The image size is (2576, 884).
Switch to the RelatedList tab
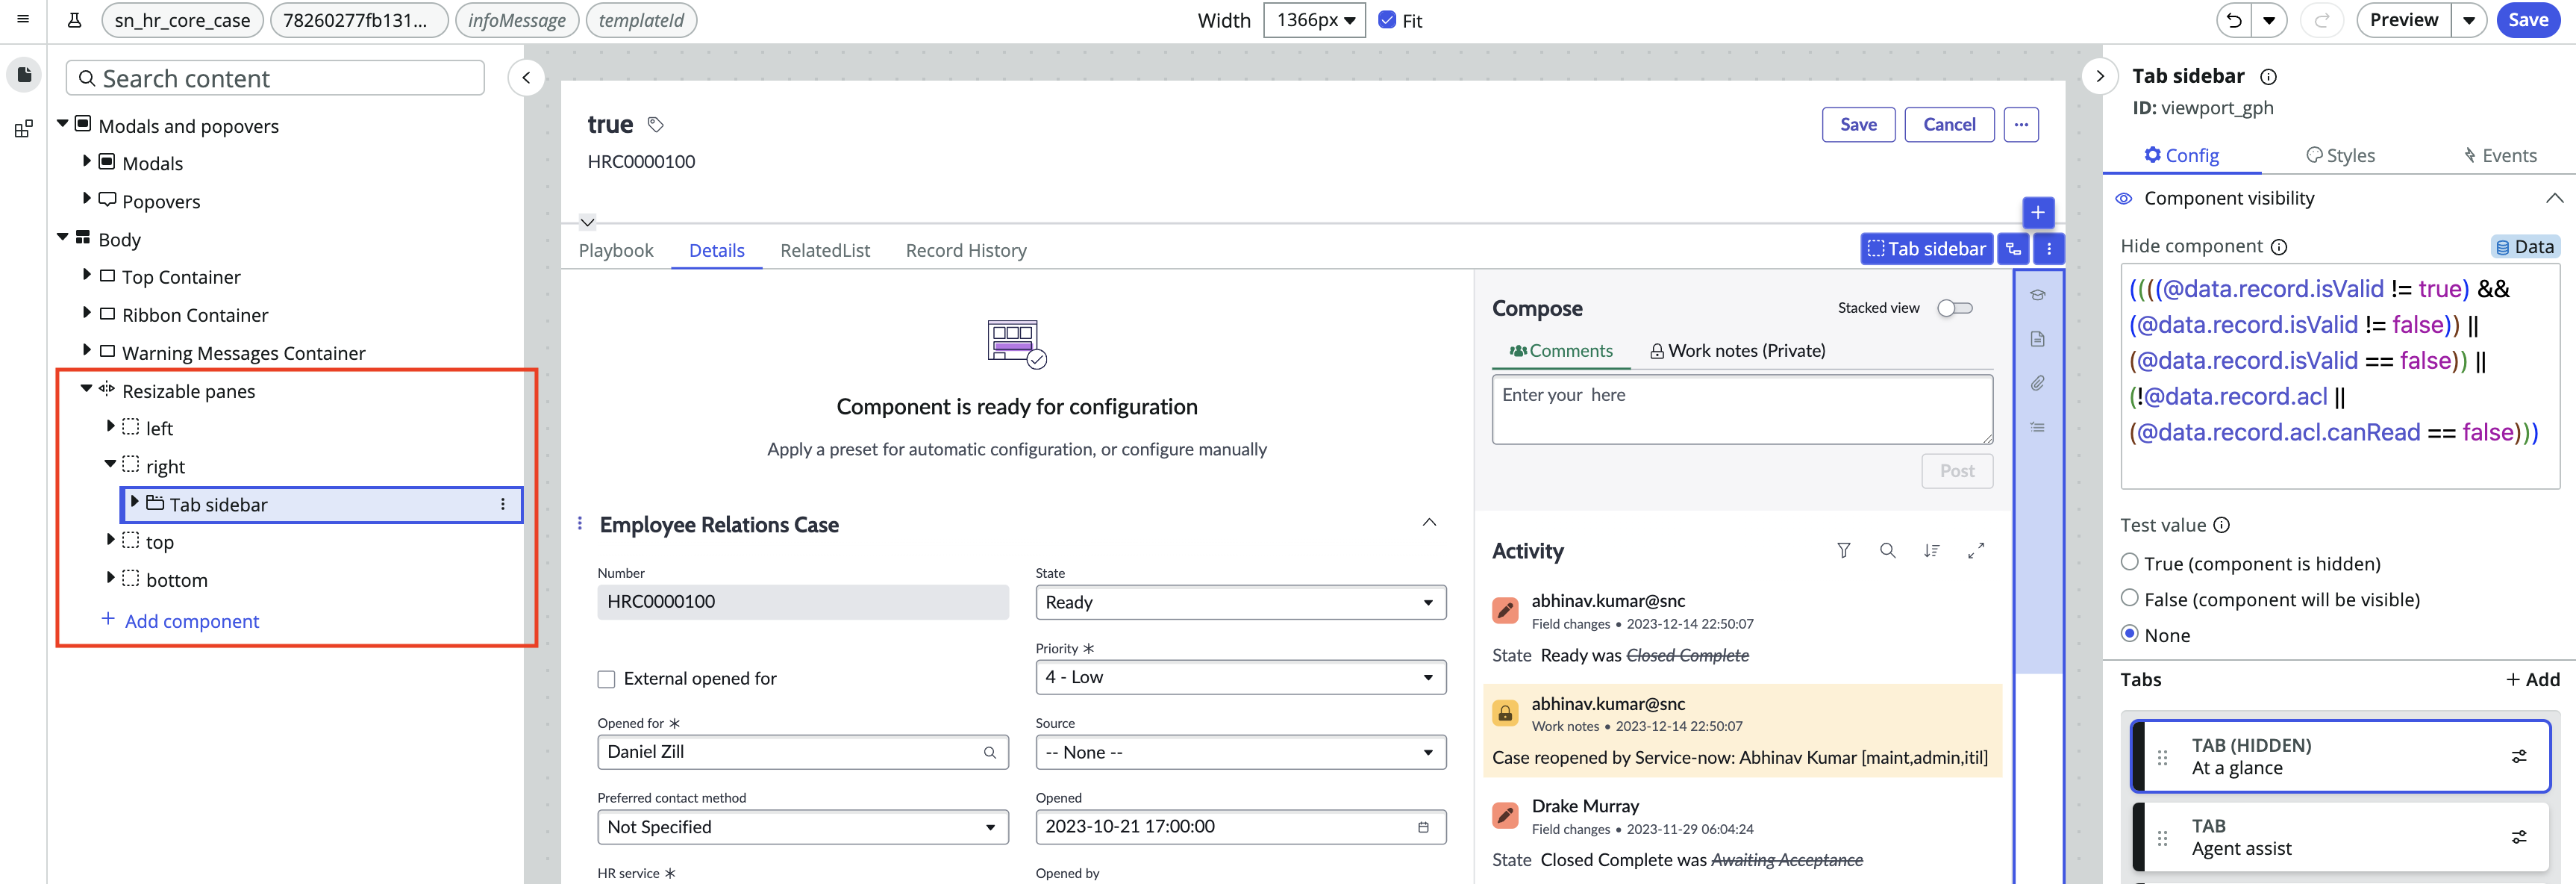pos(825,250)
